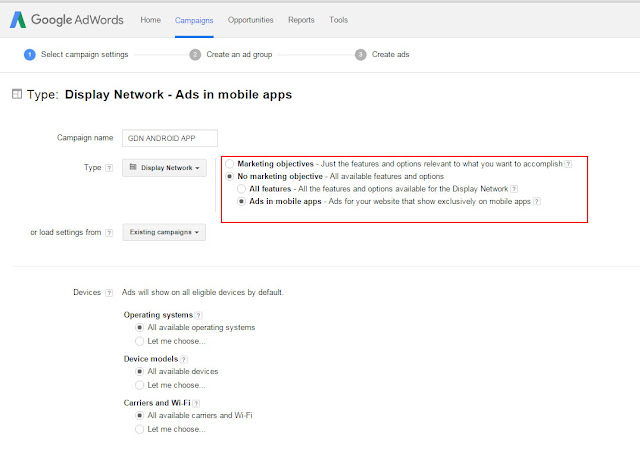Go to the Home tab
Screen dimensions: 640x455
point(151,20)
